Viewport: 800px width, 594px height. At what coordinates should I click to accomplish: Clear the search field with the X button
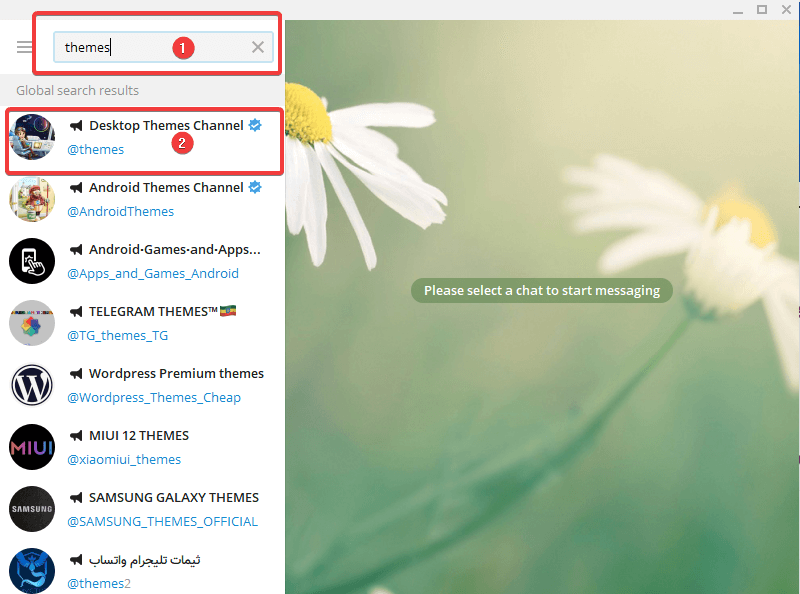click(257, 46)
